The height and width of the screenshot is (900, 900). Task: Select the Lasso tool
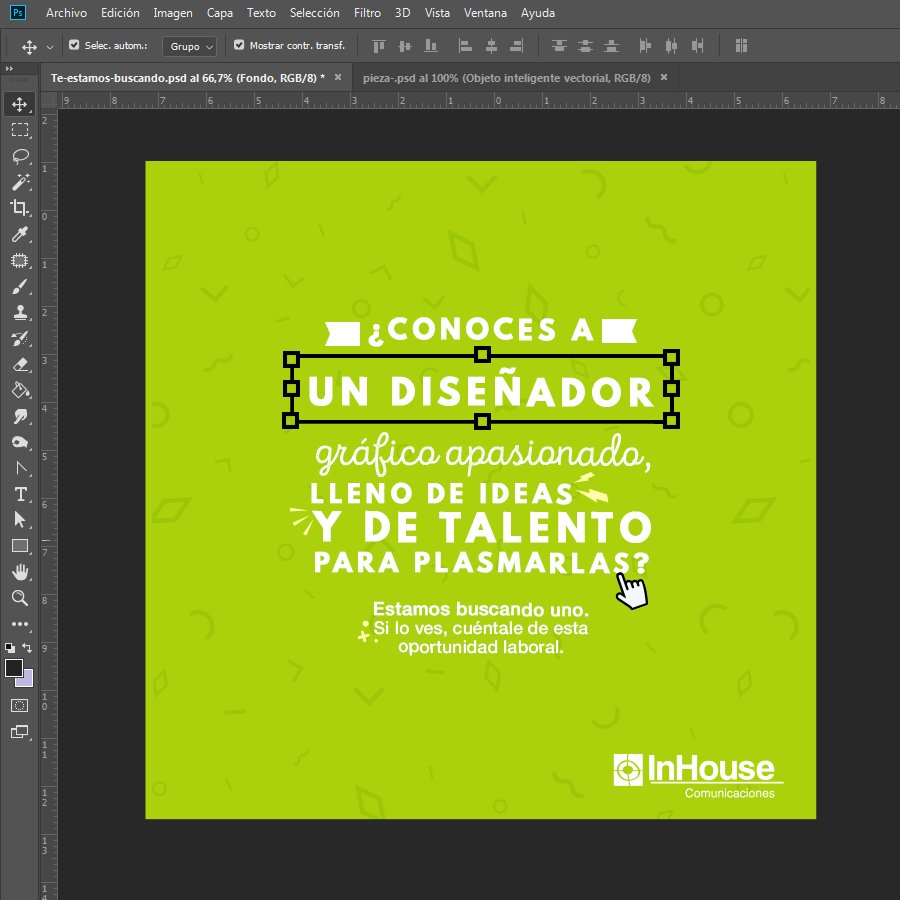[x=20, y=156]
